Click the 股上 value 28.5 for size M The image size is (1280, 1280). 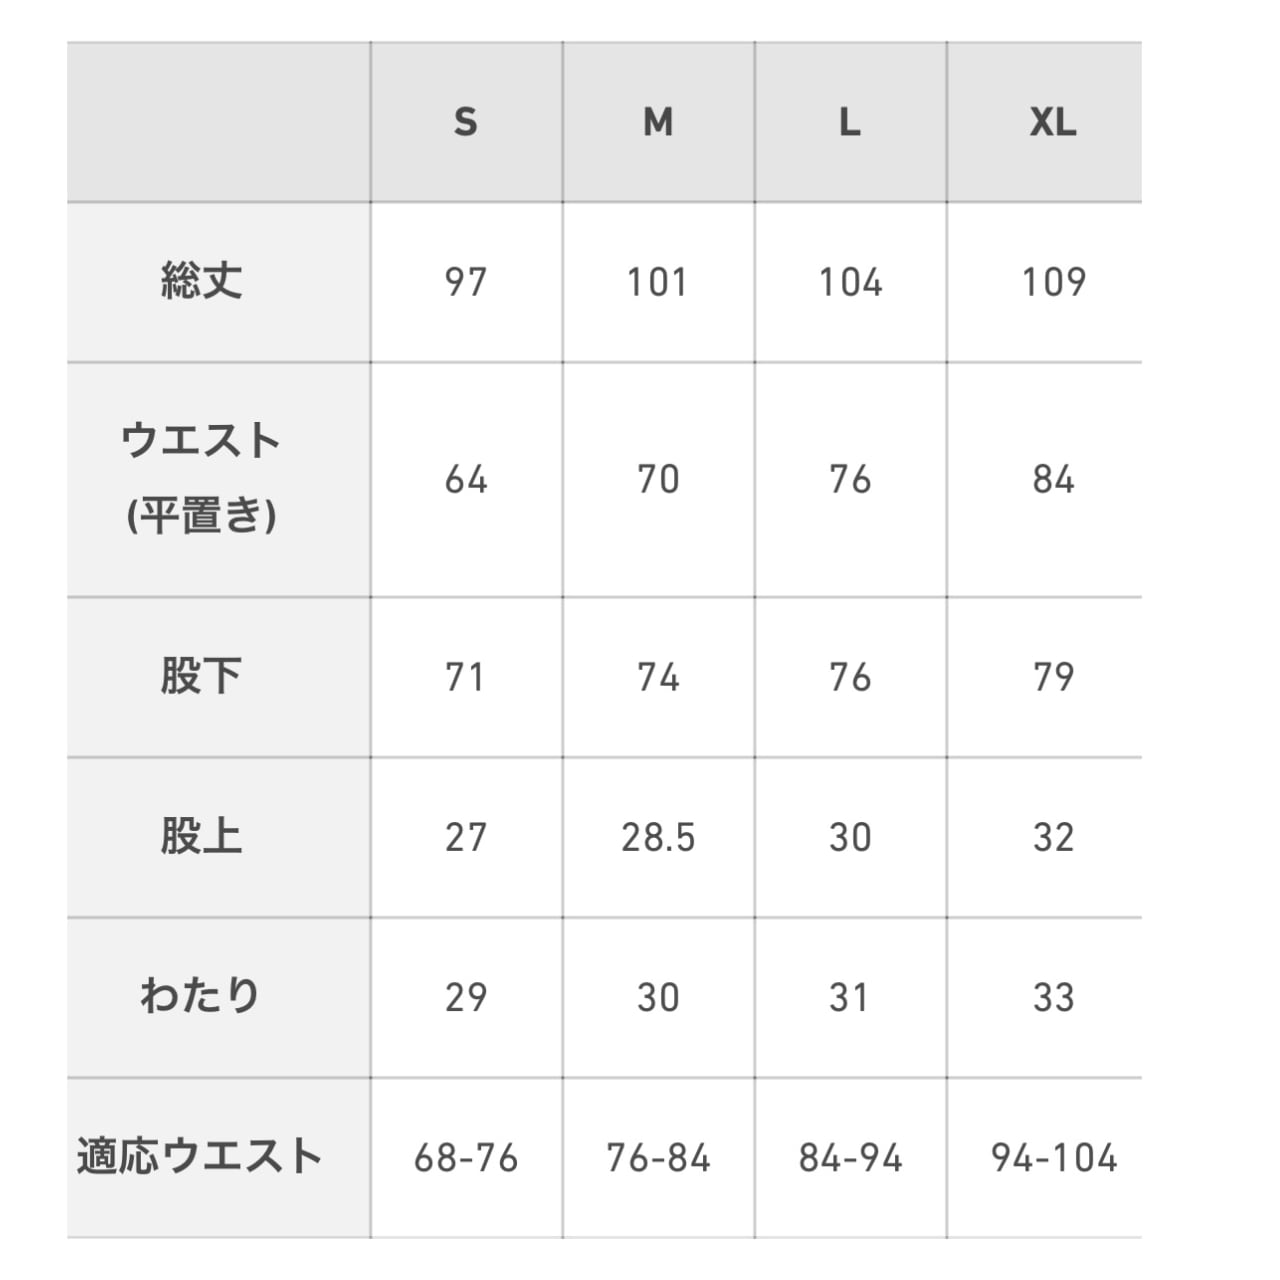point(658,837)
